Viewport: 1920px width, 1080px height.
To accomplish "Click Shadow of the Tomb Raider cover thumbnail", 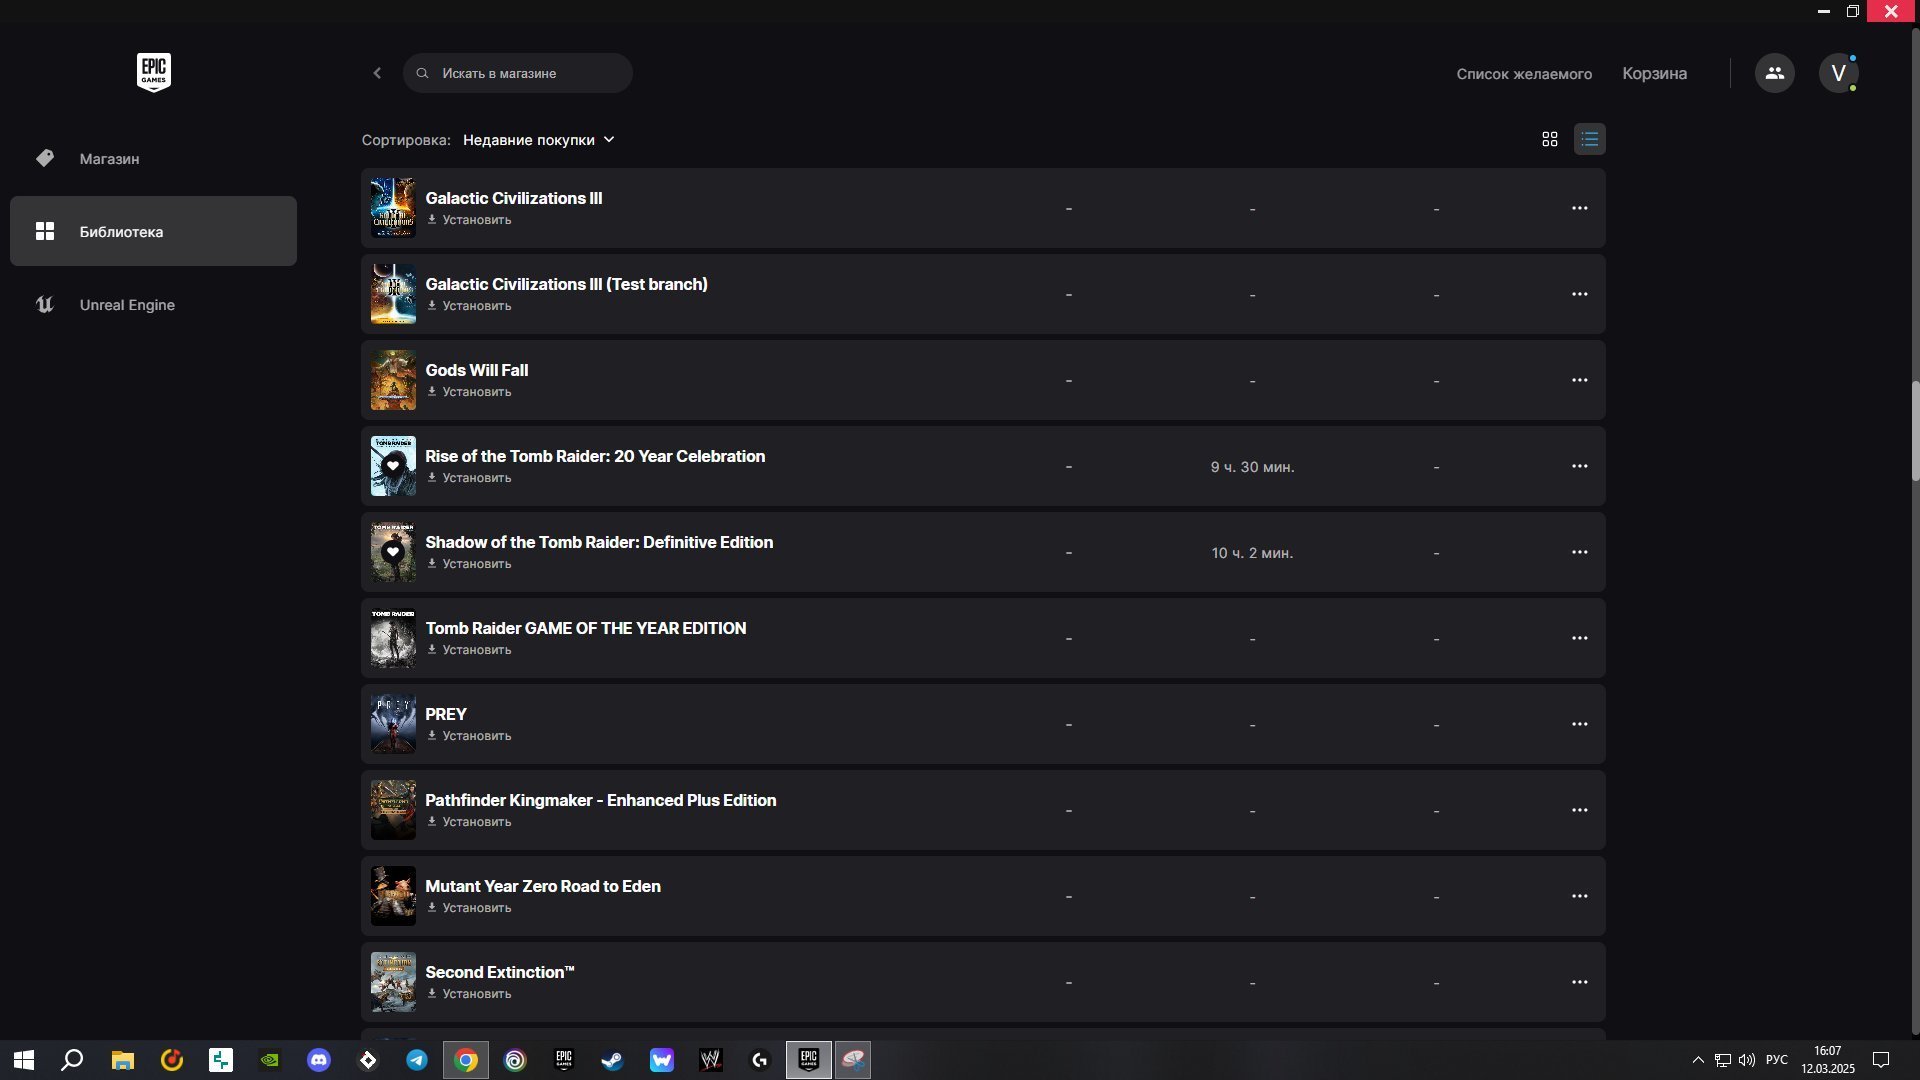I will click(393, 552).
